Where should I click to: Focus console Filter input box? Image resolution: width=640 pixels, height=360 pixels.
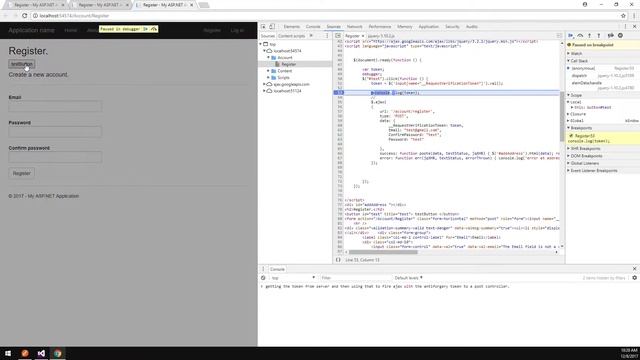355,278
